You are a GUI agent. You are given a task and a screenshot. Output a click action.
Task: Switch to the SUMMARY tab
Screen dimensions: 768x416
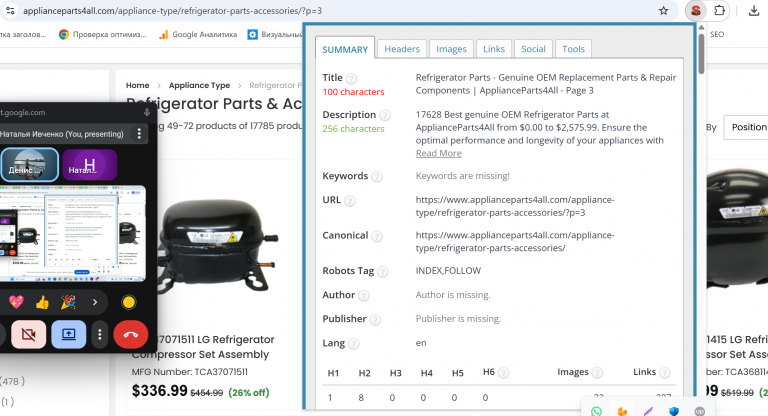pyautogui.click(x=345, y=49)
